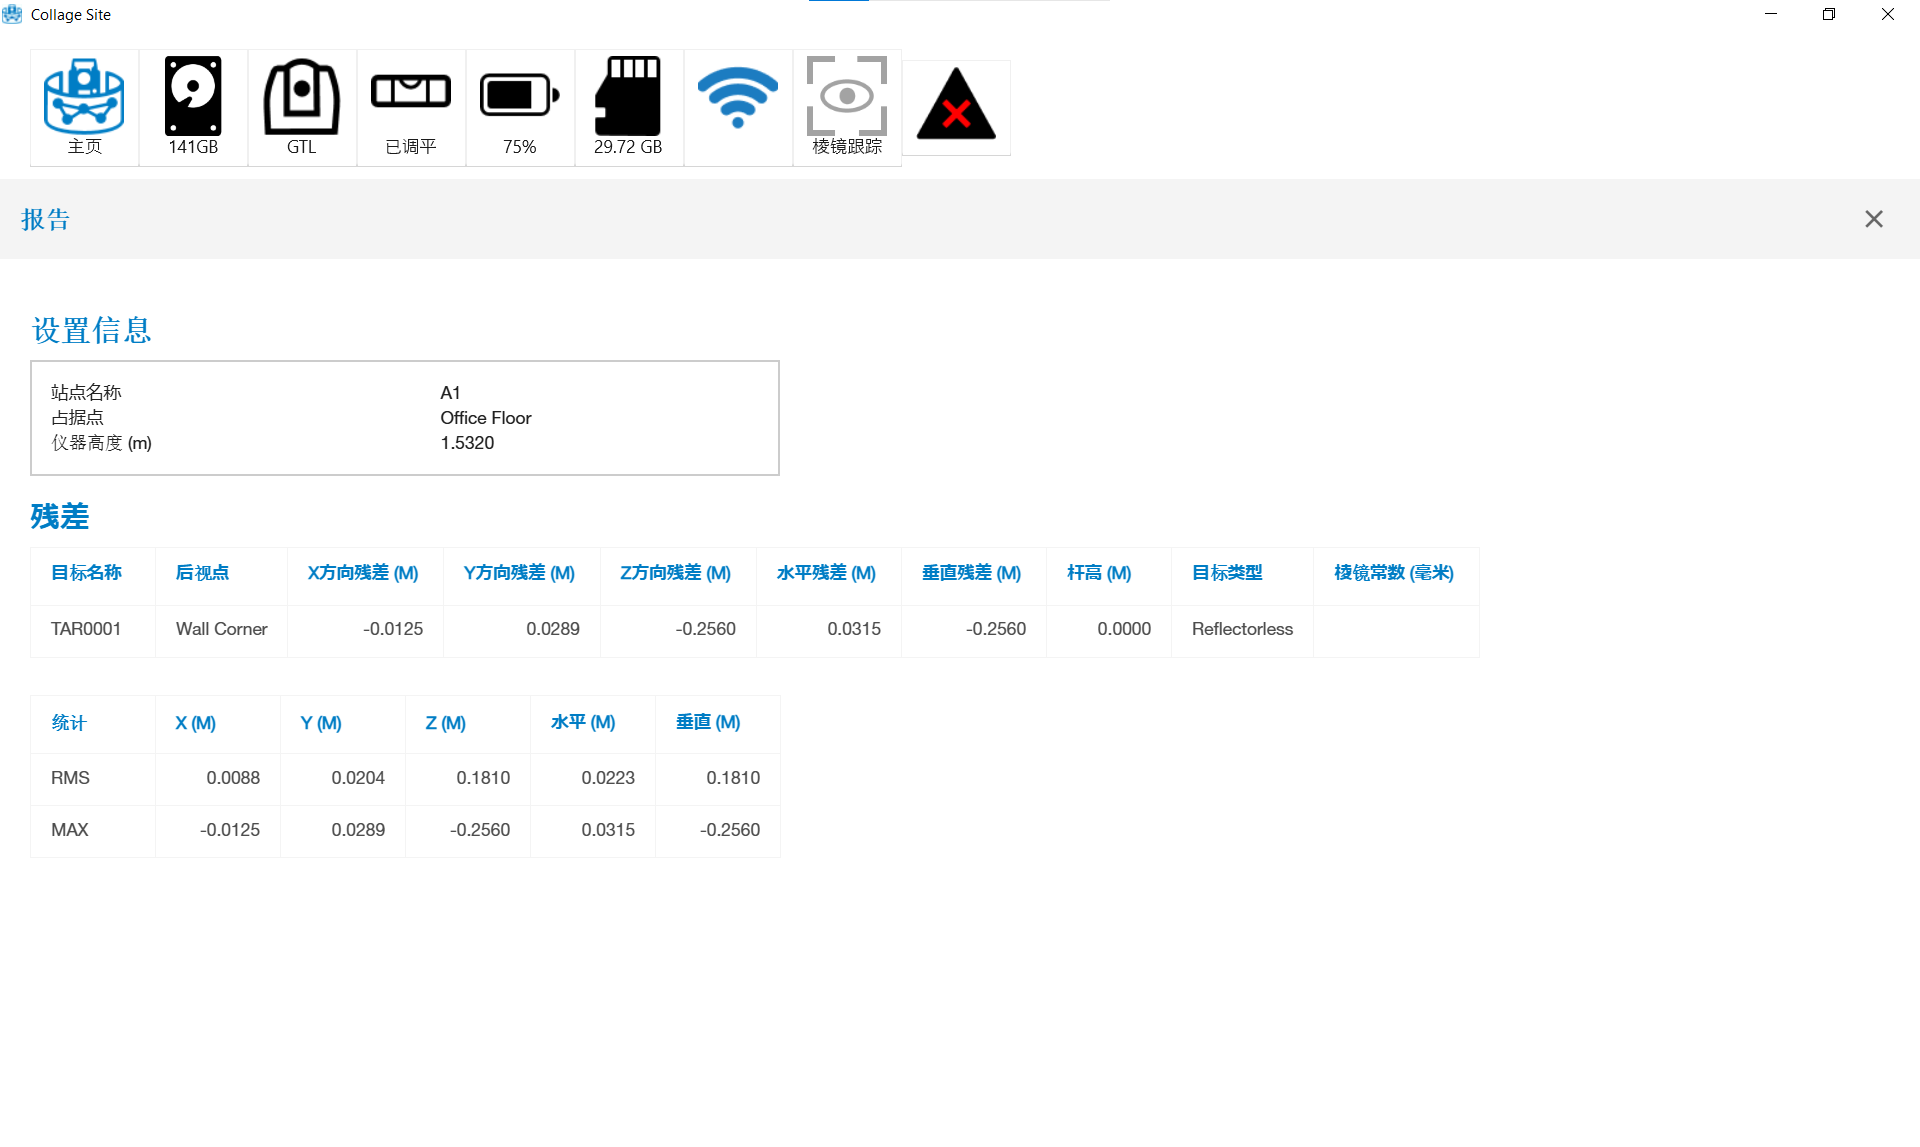Select the RMS statistics row
This screenshot has width=1920, height=1147.
click(70, 778)
